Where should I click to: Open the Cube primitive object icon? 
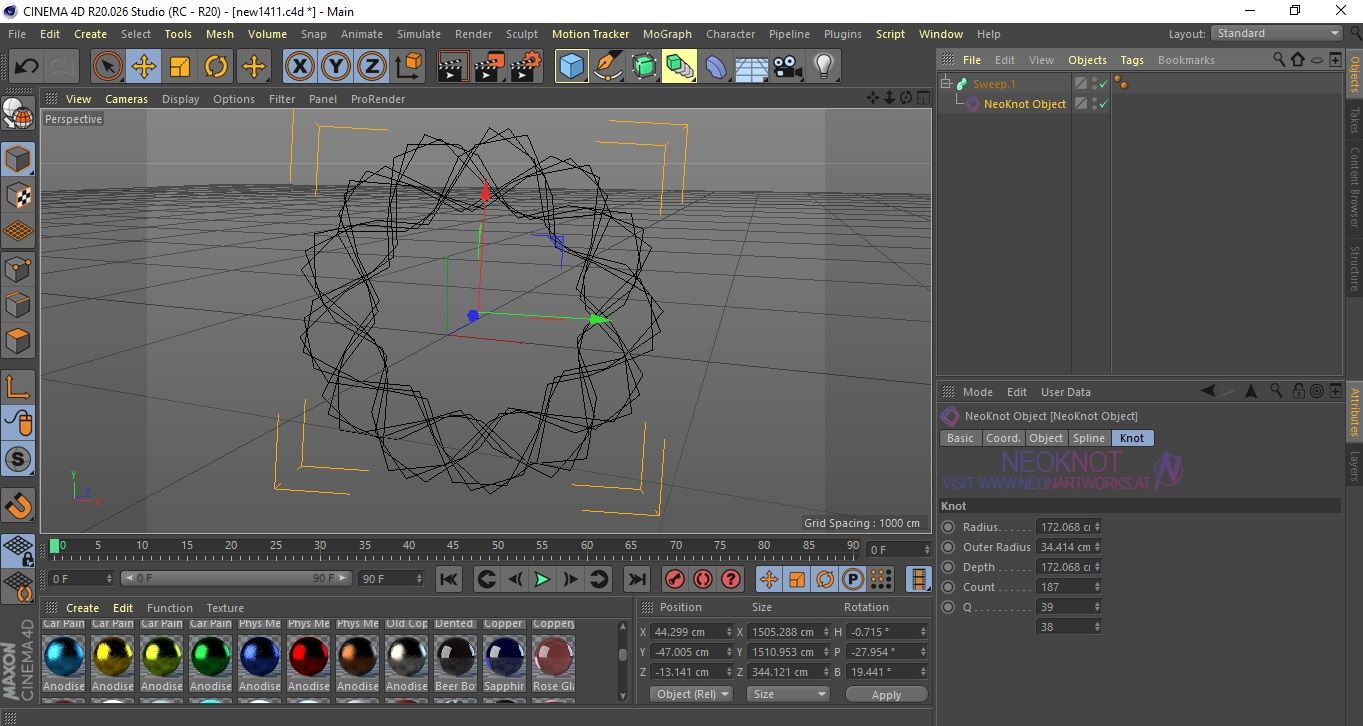571,67
